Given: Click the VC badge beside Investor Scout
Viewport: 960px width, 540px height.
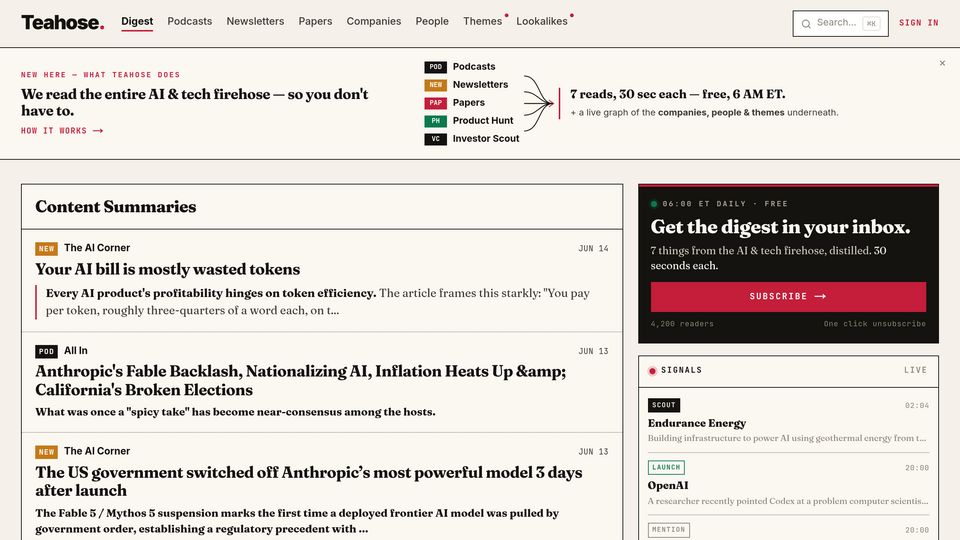Looking at the screenshot, I should 435,139.
